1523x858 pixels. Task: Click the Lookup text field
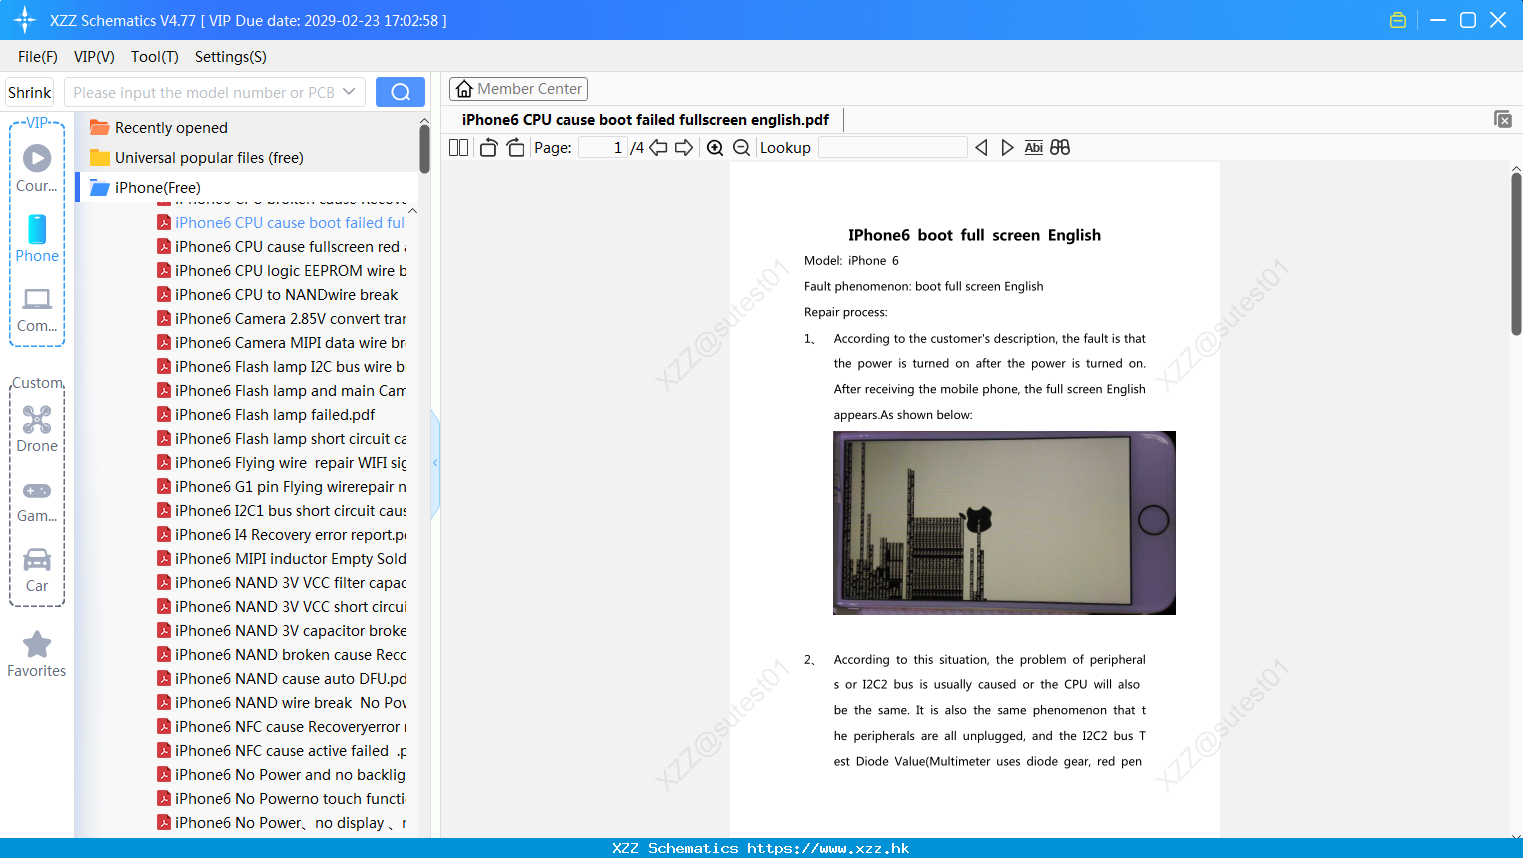tap(892, 148)
